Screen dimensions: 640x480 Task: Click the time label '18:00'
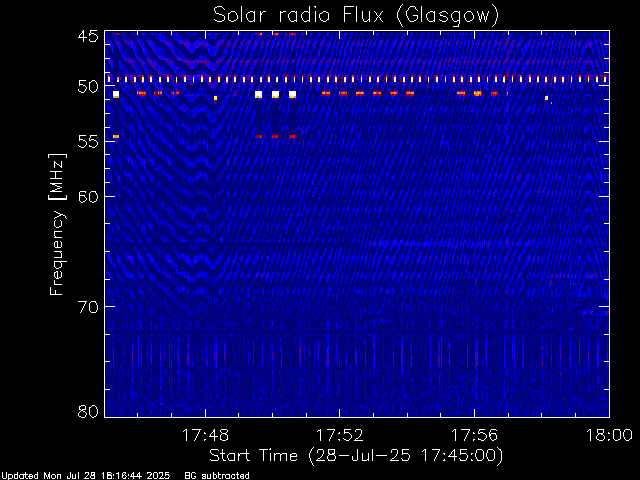[609, 436]
